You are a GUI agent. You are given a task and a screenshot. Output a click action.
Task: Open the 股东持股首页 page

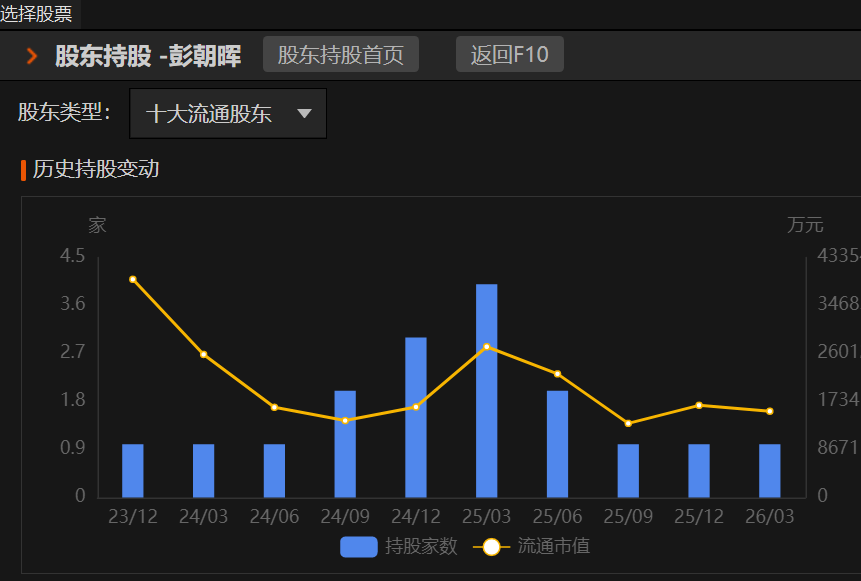click(340, 54)
